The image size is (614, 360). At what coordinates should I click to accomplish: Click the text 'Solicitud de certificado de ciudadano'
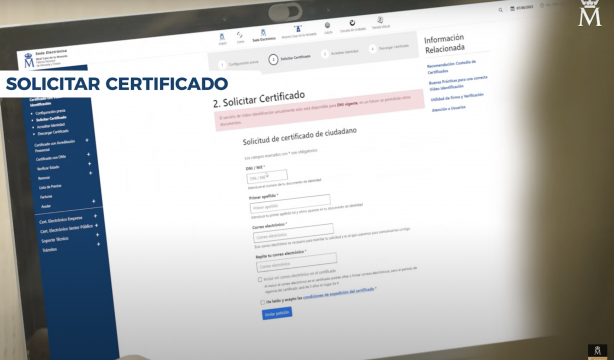(300, 136)
